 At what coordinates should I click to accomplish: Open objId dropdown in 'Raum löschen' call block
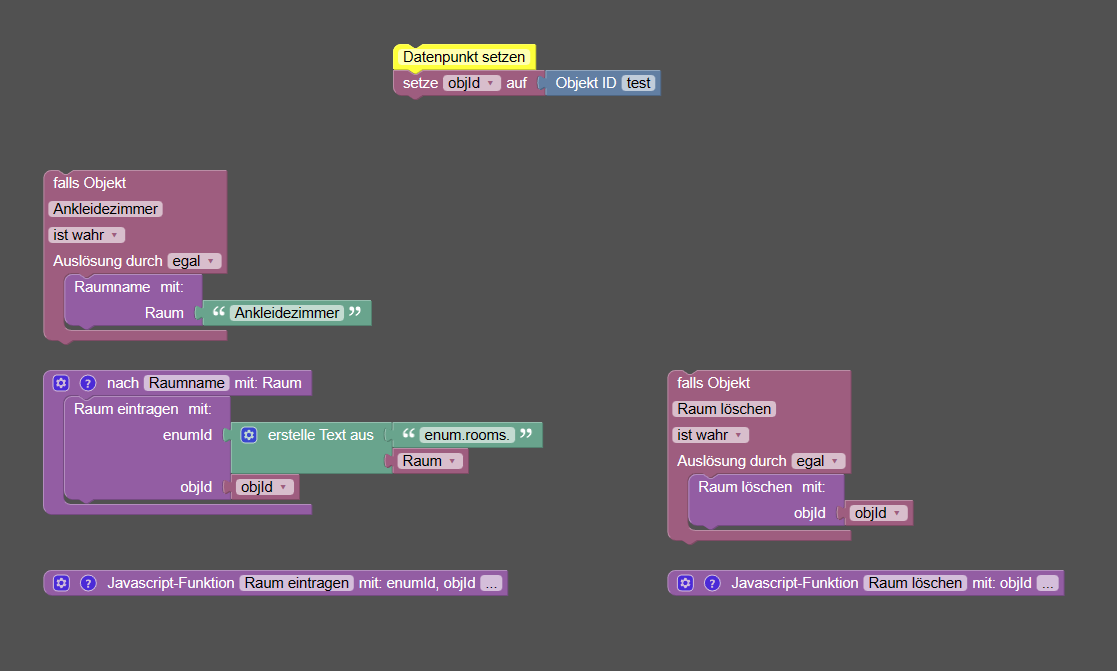(x=879, y=514)
